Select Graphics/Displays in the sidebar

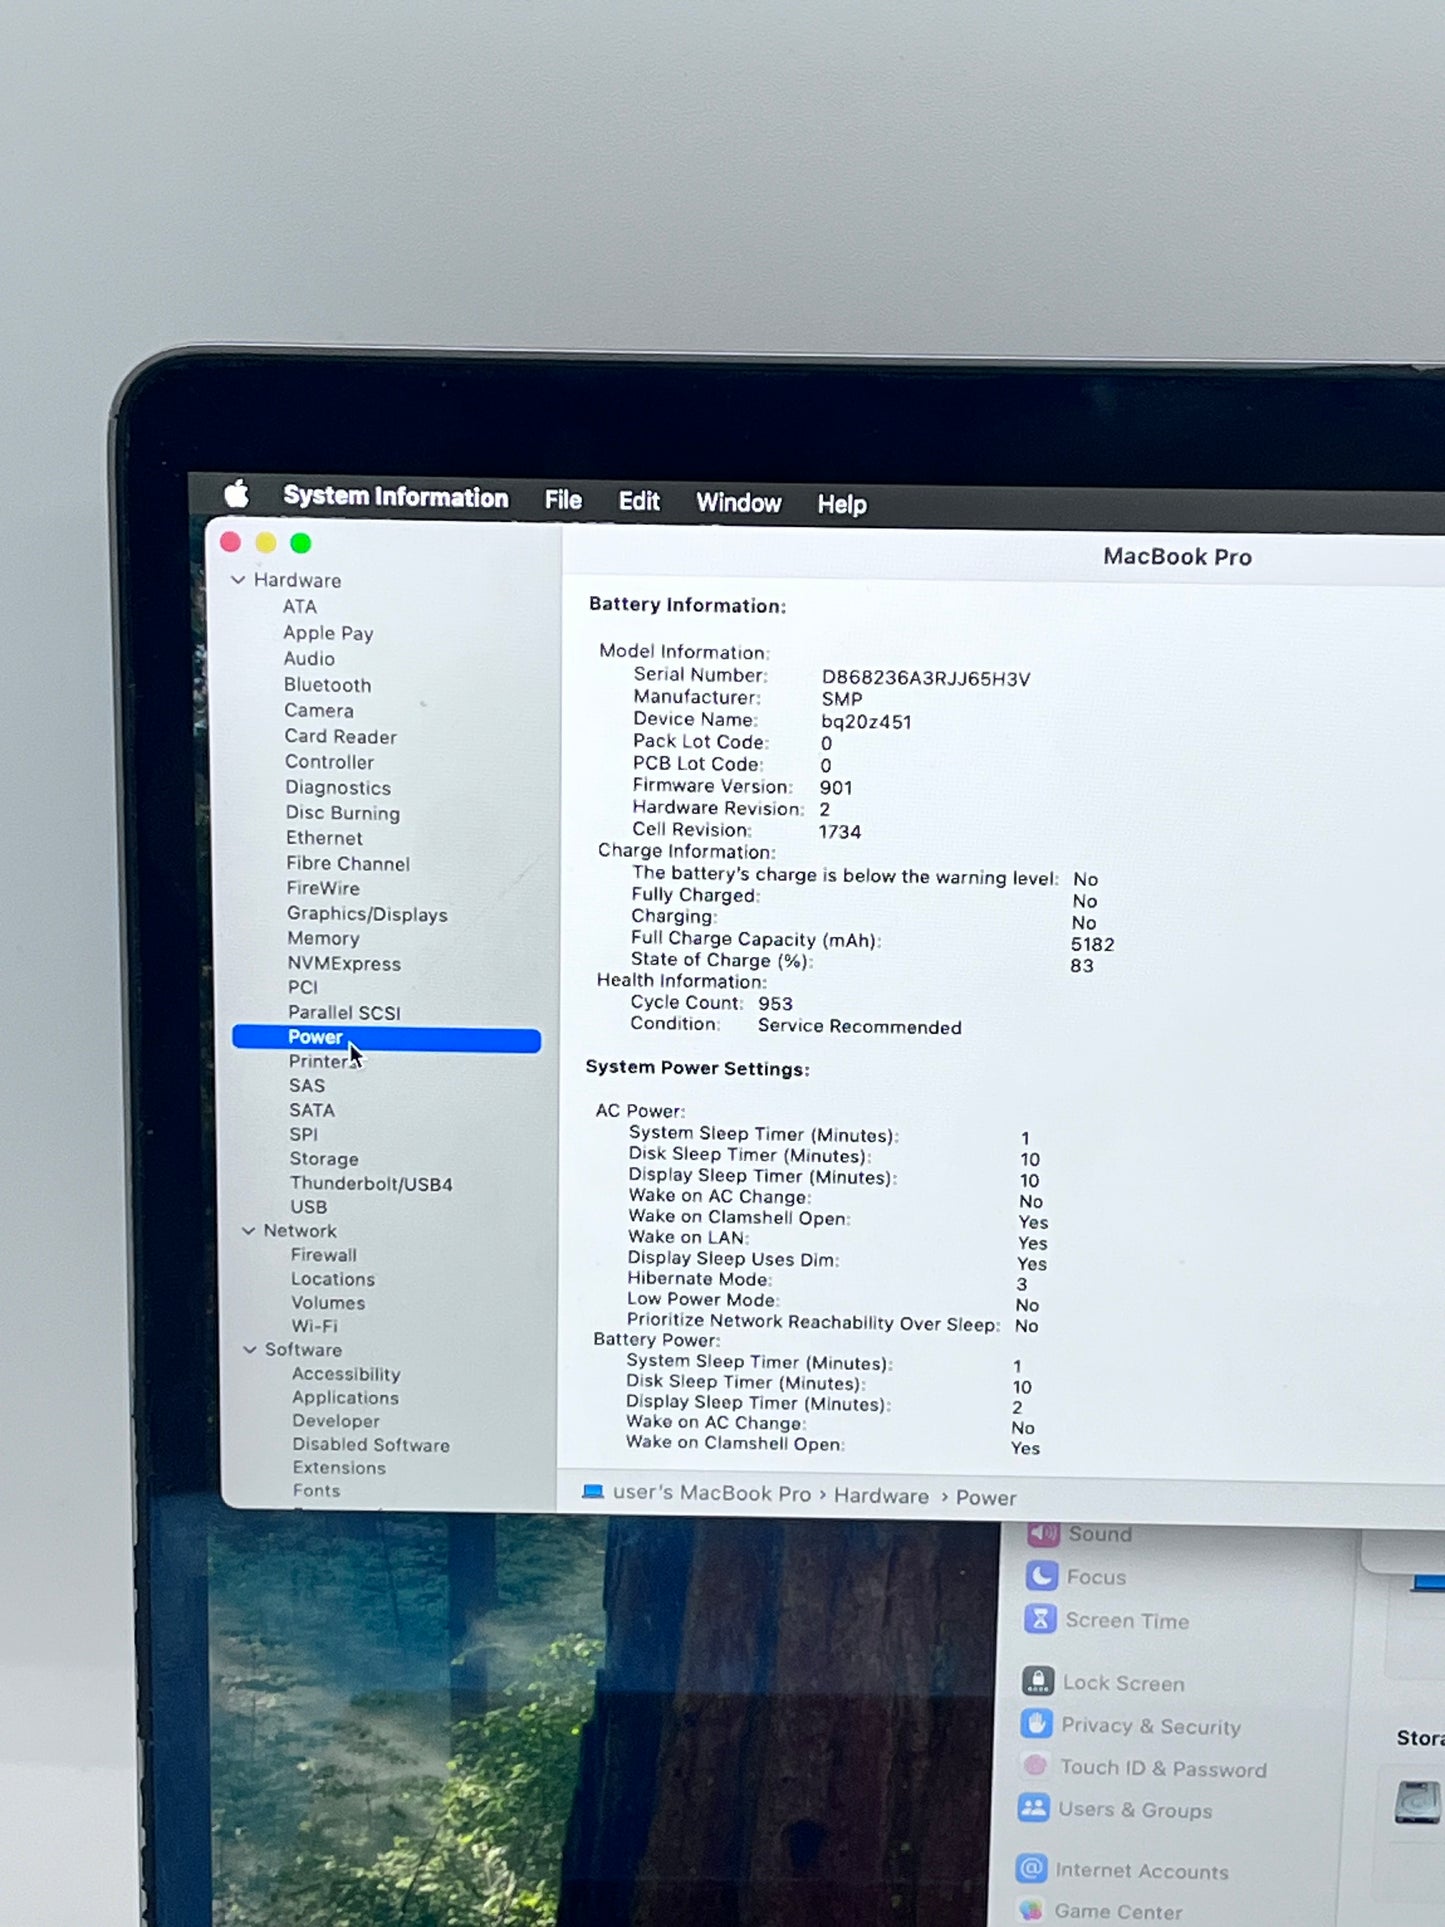click(x=367, y=914)
